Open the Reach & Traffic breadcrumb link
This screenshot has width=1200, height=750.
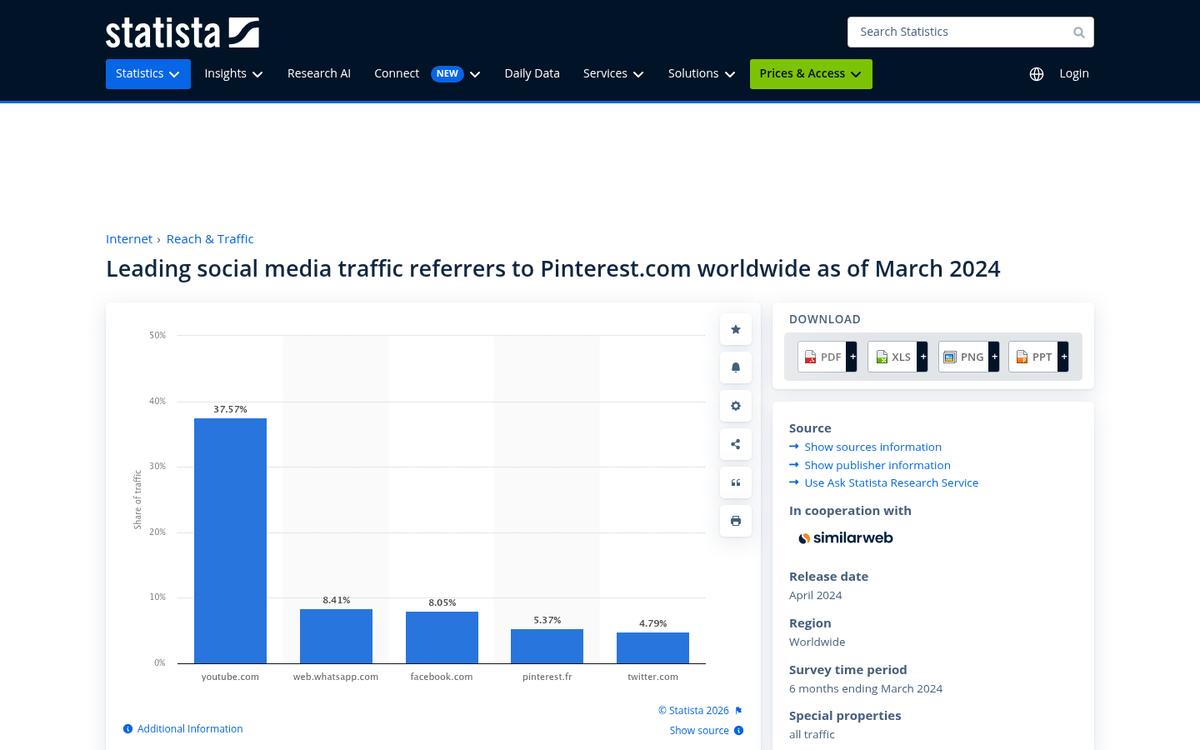(210, 238)
